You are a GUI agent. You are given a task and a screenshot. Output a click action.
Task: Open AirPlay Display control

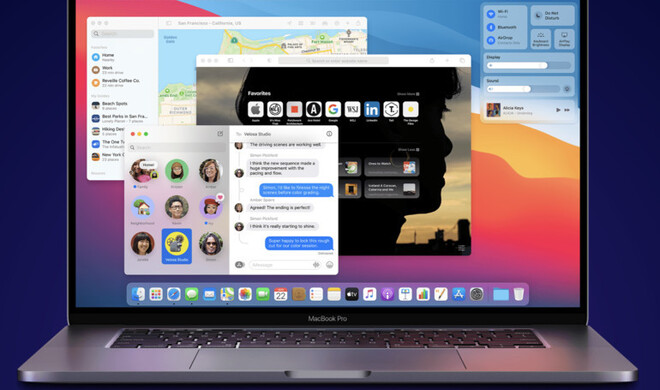tap(564, 39)
